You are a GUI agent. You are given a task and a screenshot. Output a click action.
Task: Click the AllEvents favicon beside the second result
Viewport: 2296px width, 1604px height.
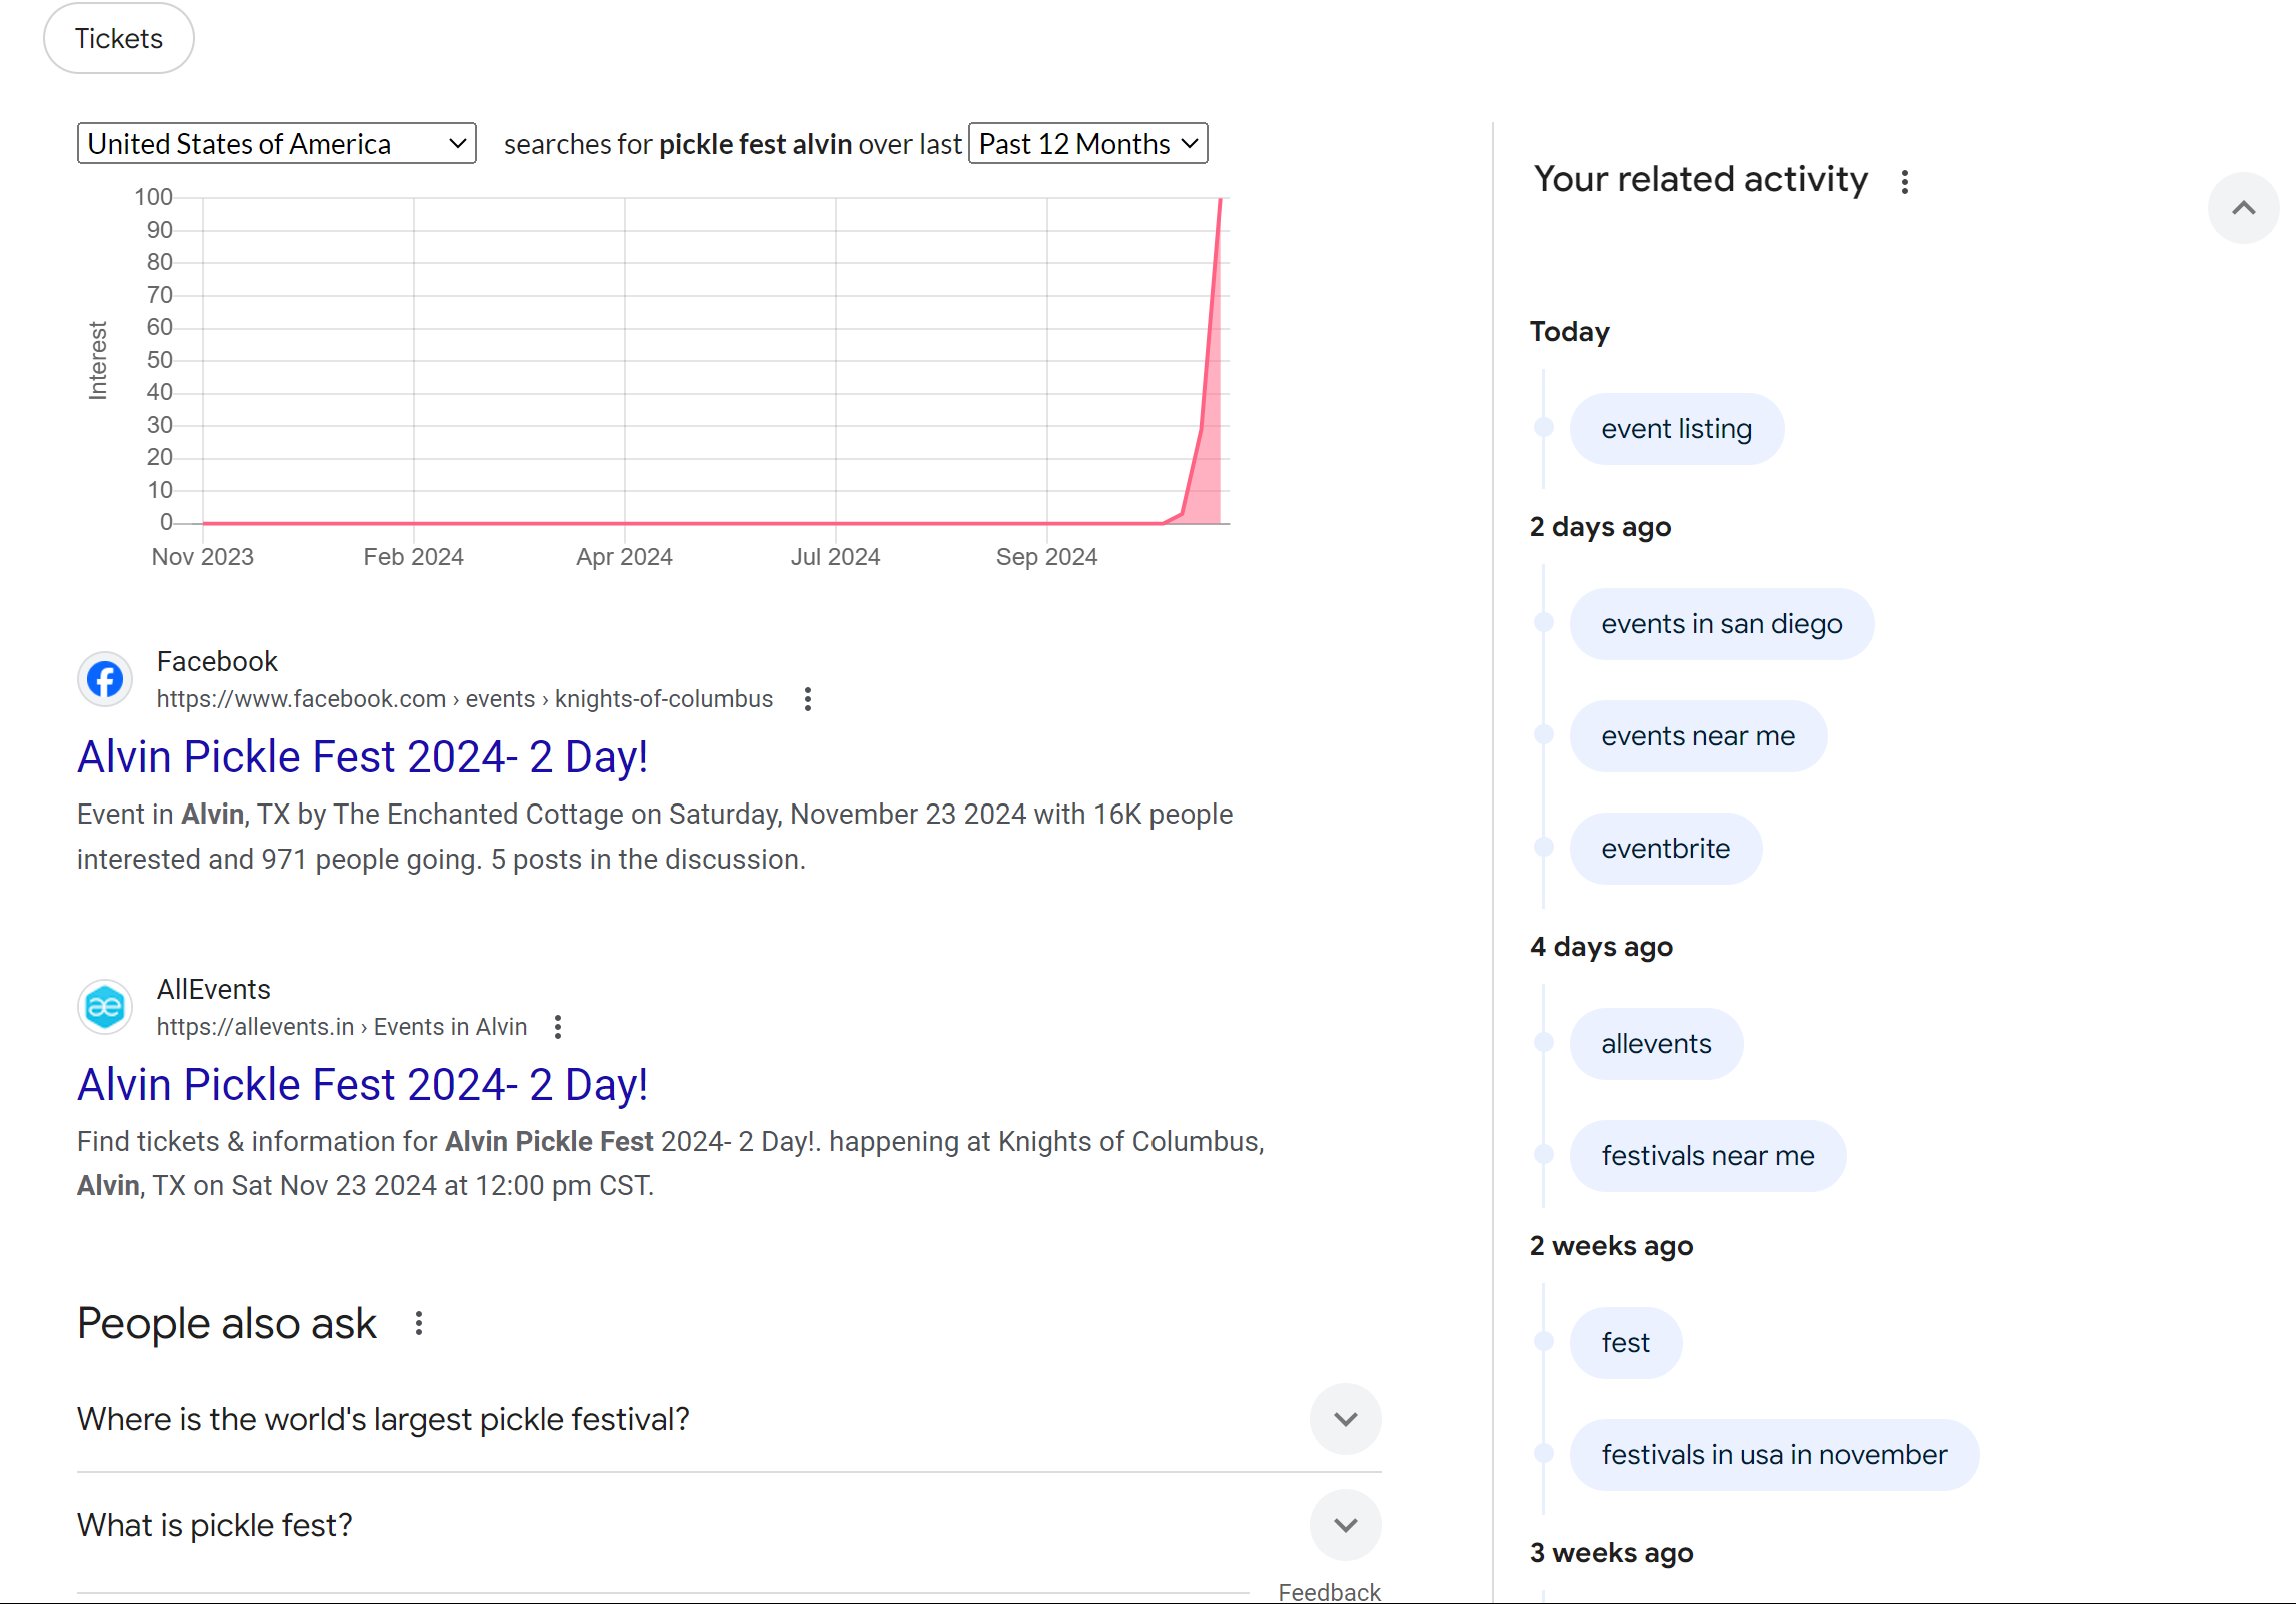(x=104, y=1006)
